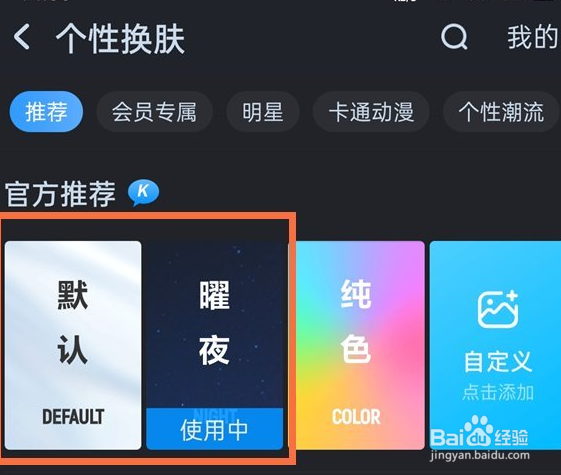Tap the DEFAULT label on the white skin

pyautogui.click(x=73, y=417)
